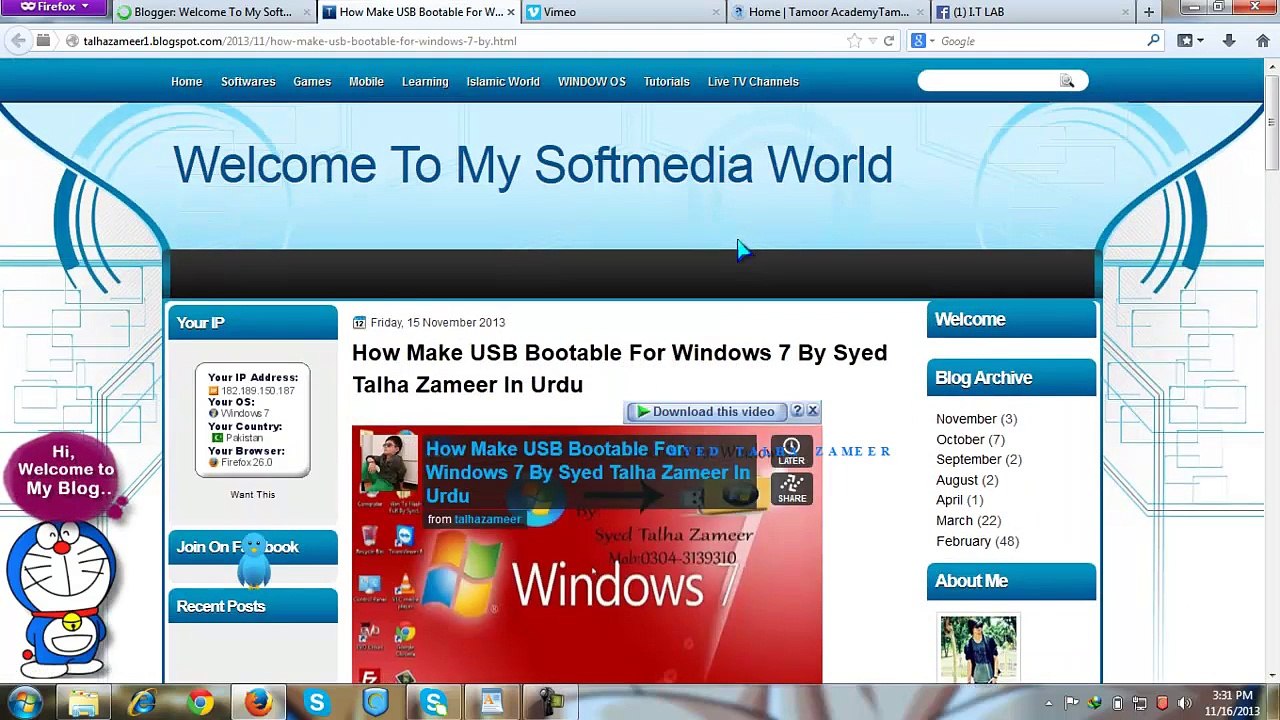The image size is (1280, 720).
Task: Click the About Me profile photo
Action: [x=978, y=649]
